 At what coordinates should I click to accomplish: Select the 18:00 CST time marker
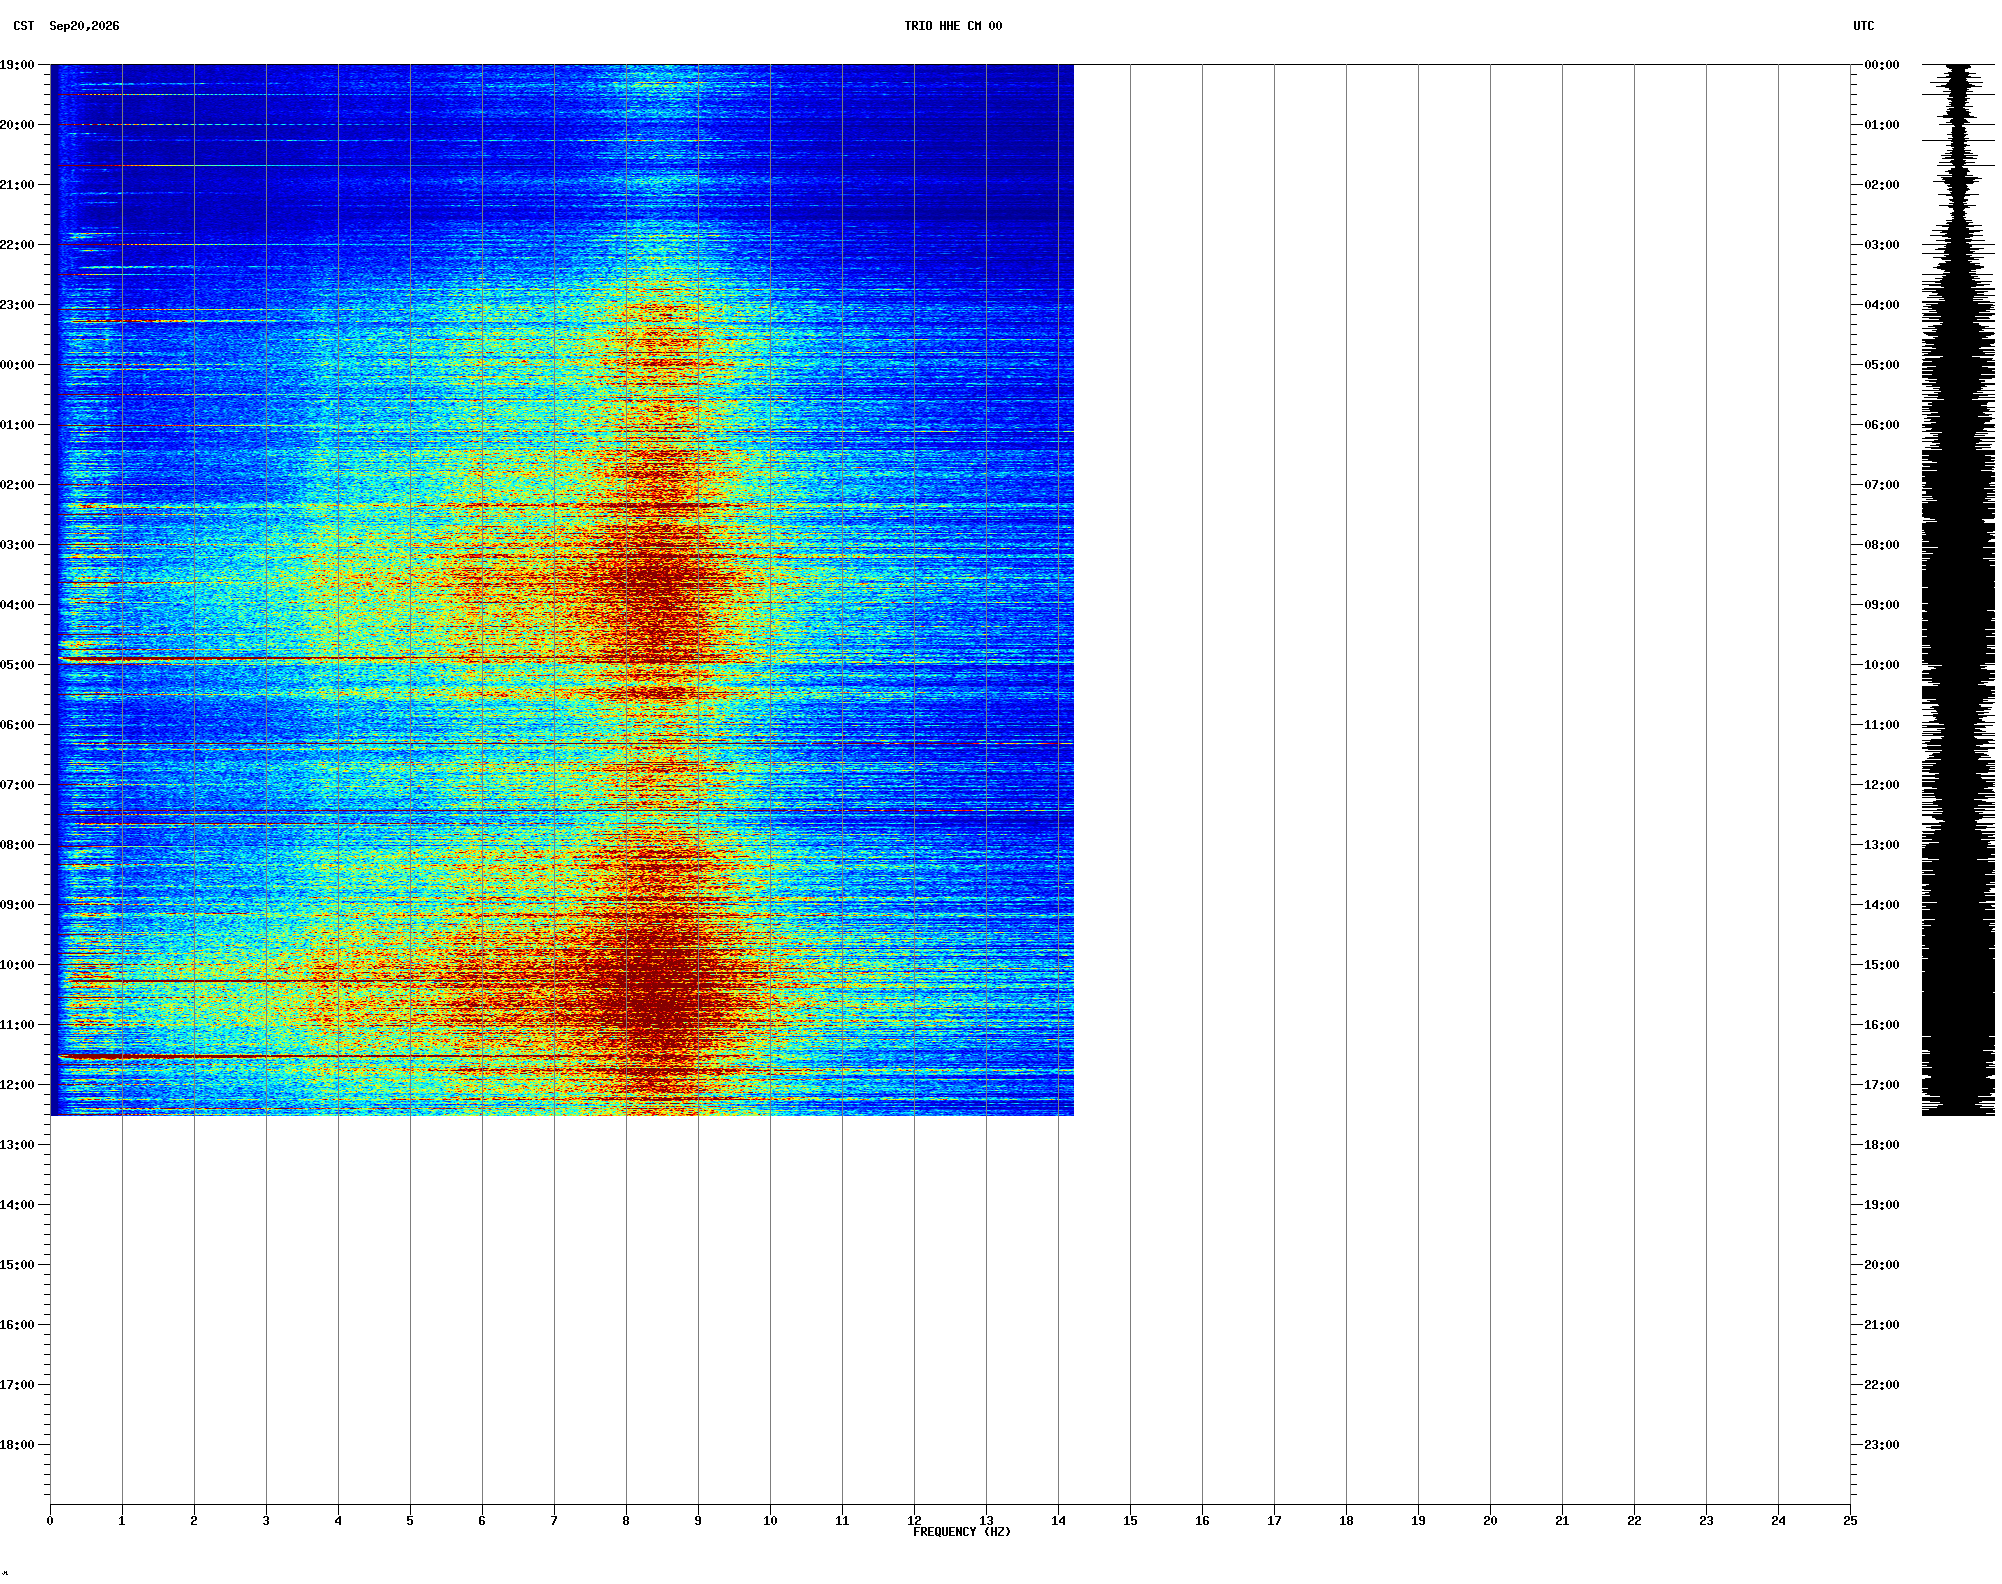18,1445
